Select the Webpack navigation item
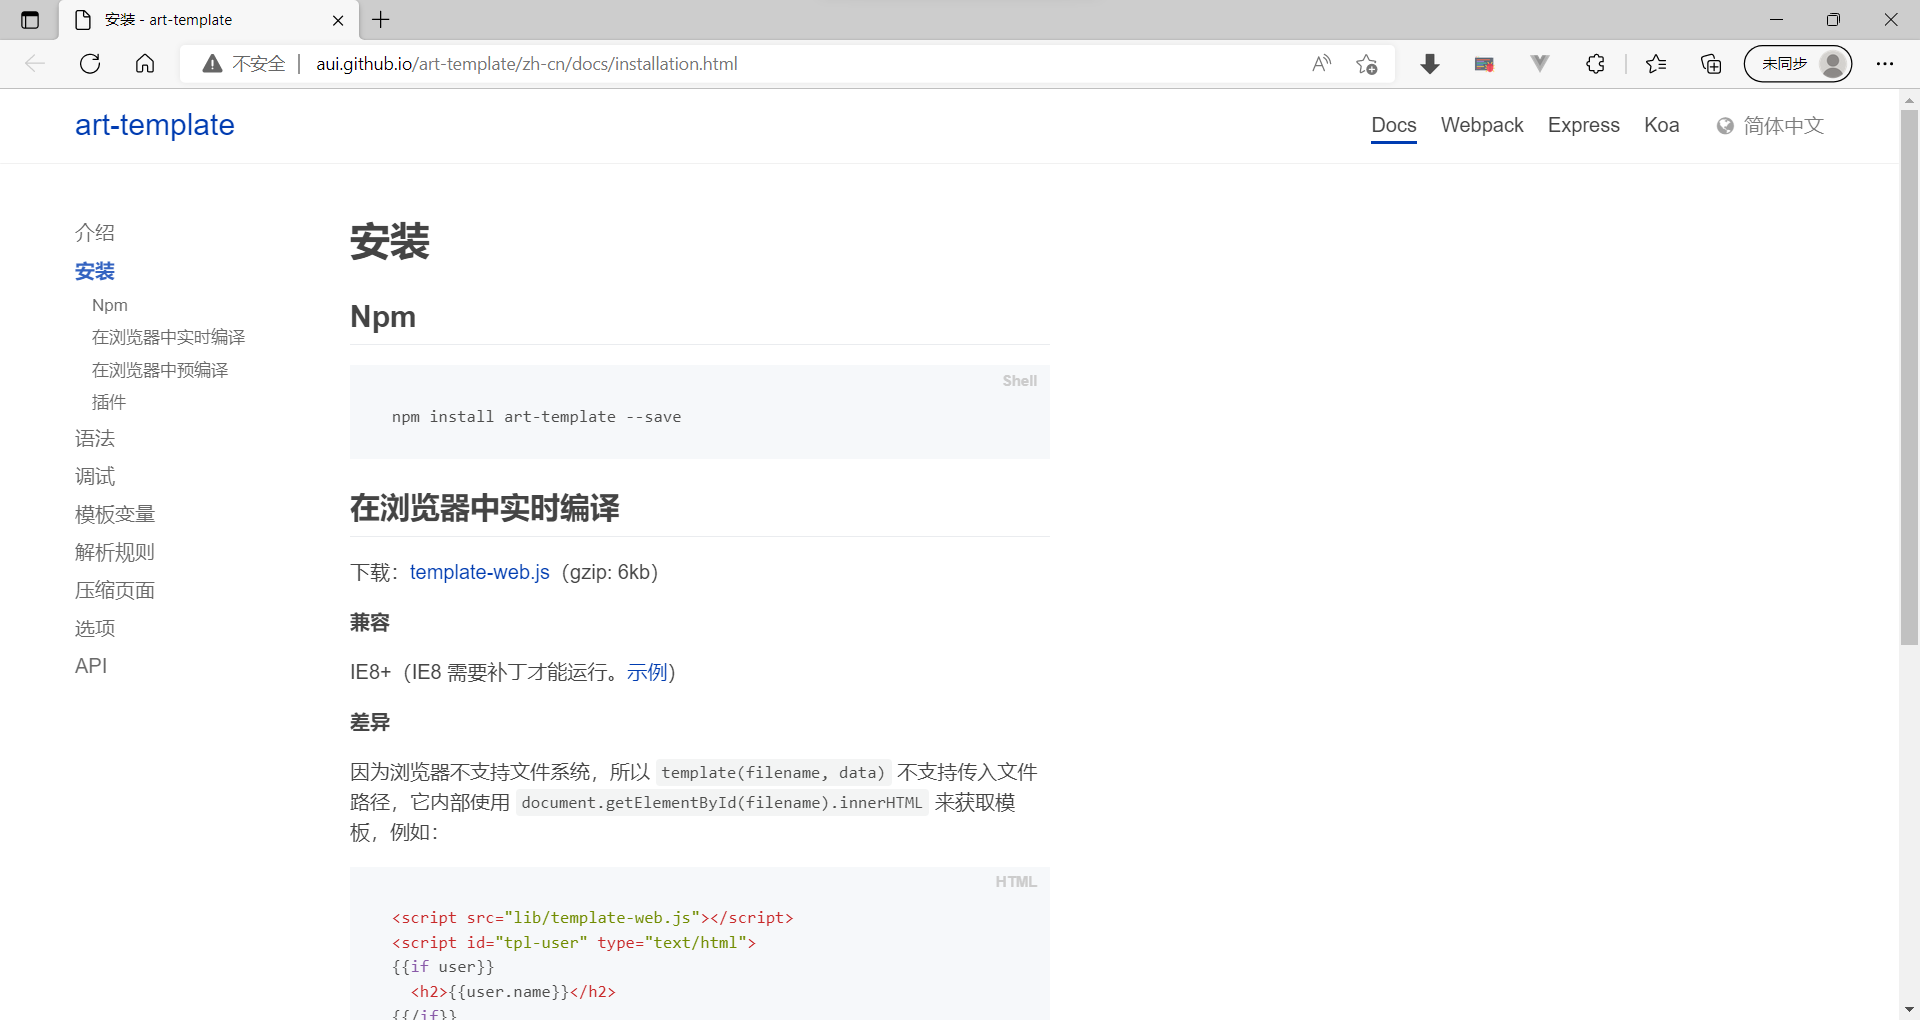 pyautogui.click(x=1481, y=125)
